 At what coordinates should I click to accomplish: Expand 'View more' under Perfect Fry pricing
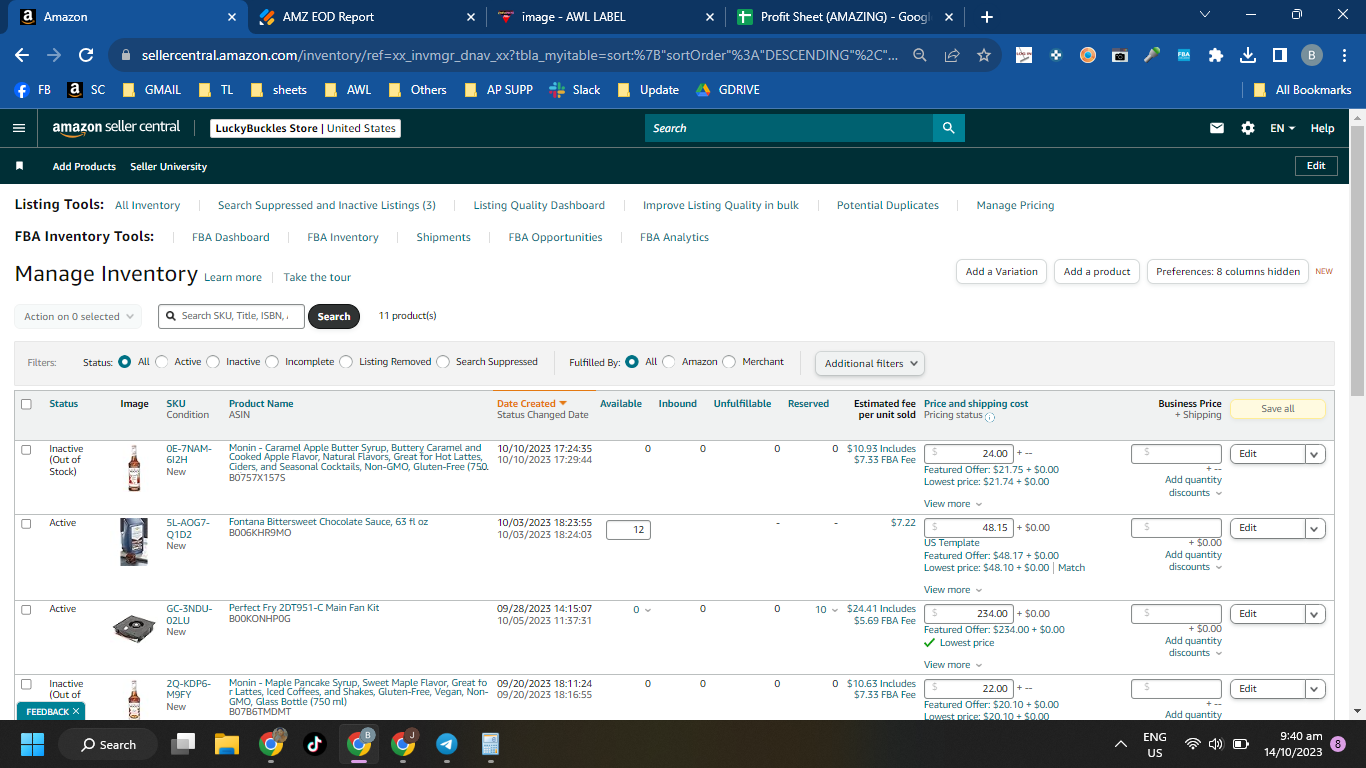[952, 665]
